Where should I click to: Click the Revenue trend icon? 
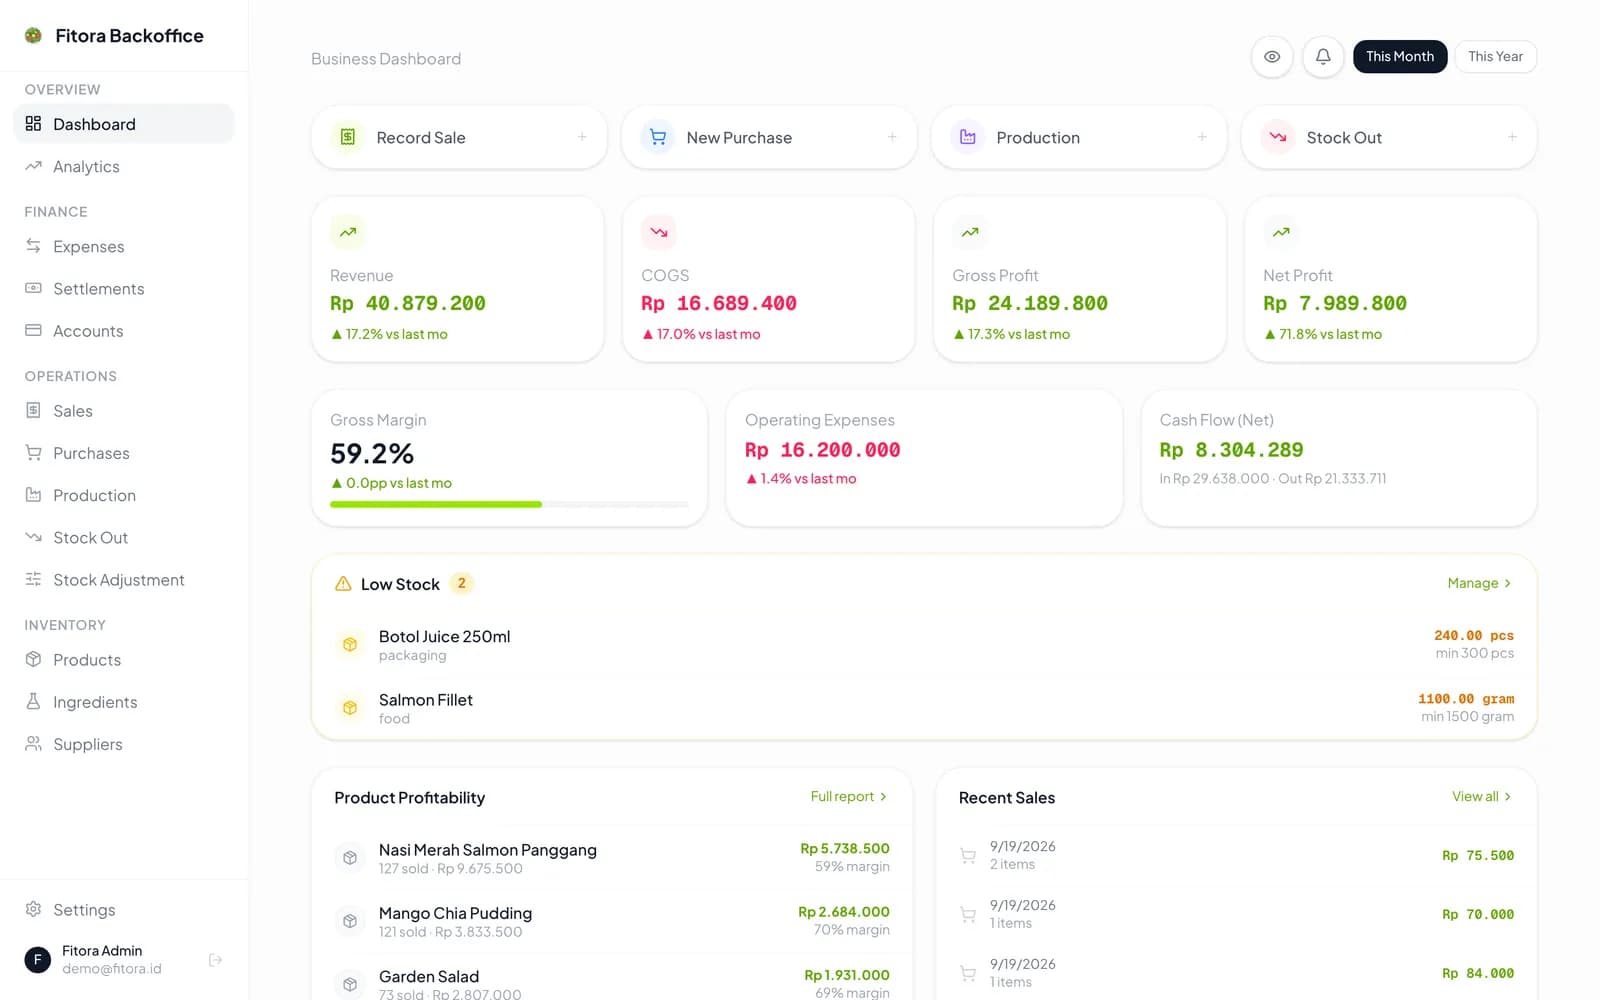[348, 232]
